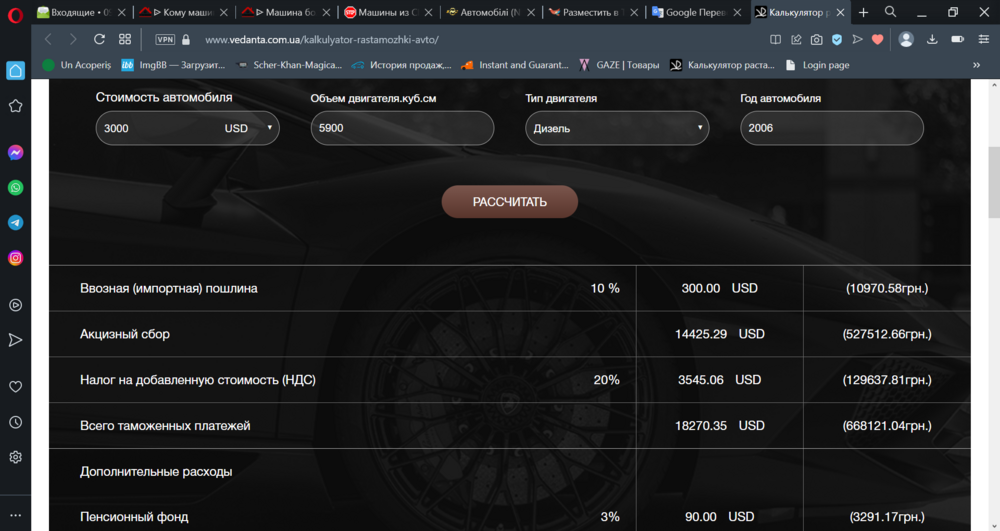Select total 18270.35 USD value
Screen dimensions: 1000x531
pyautogui.click(x=719, y=426)
